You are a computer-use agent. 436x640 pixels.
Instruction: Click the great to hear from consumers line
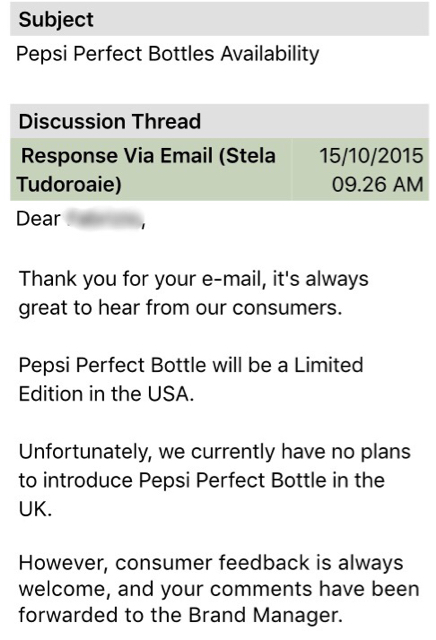[180, 308]
